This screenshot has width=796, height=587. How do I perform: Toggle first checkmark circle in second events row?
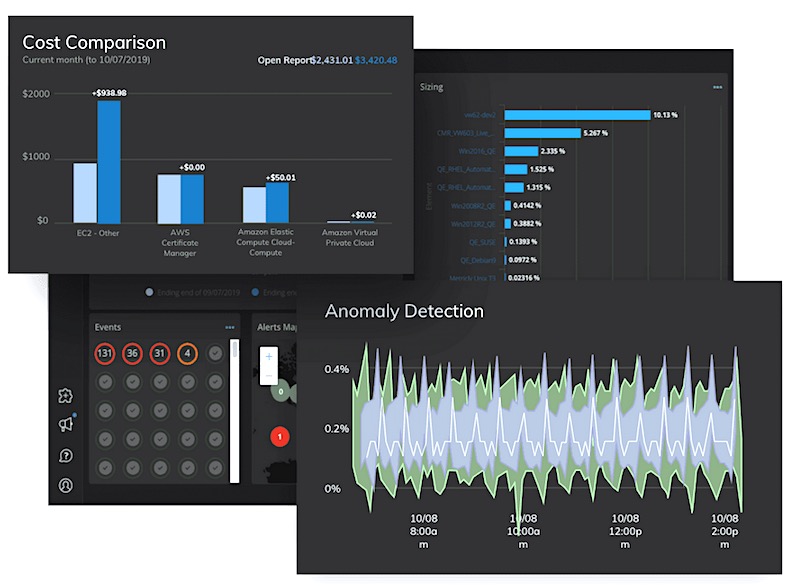tap(104, 382)
